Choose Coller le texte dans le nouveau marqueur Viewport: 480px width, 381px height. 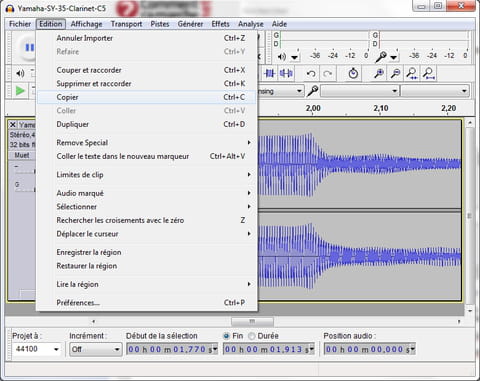coord(147,156)
